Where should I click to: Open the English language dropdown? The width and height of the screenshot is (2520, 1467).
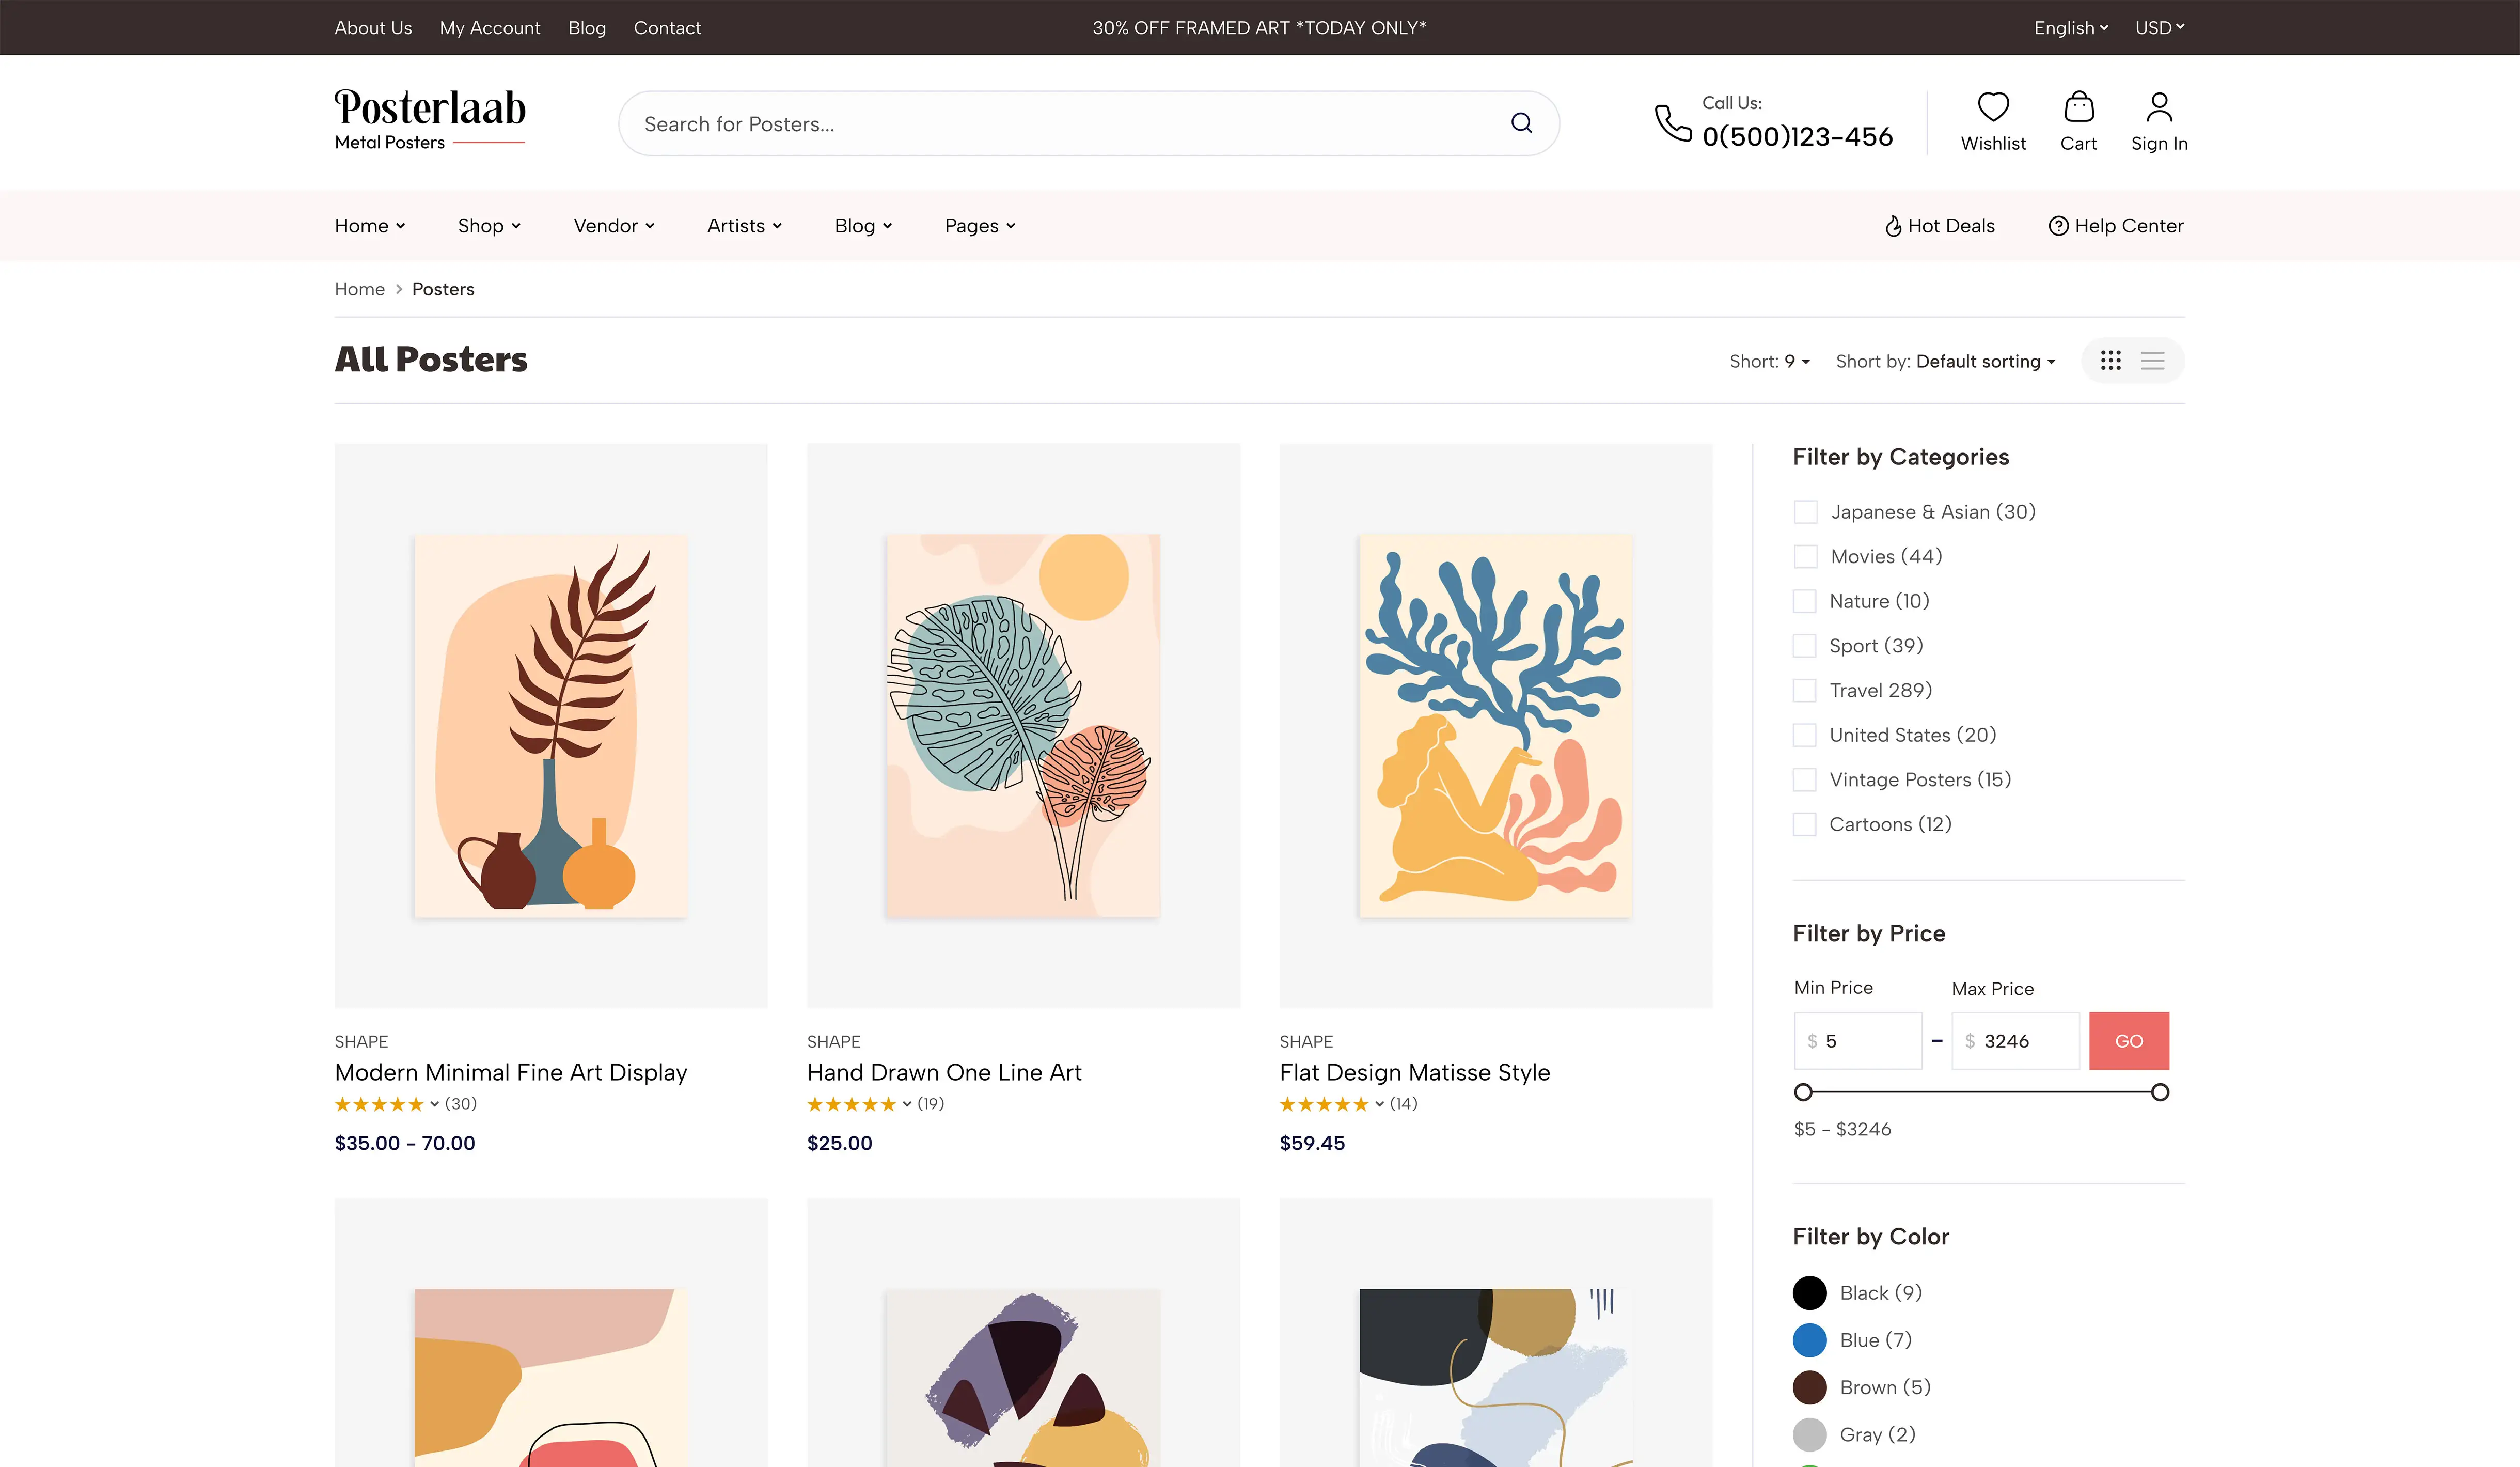tap(2070, 28)
